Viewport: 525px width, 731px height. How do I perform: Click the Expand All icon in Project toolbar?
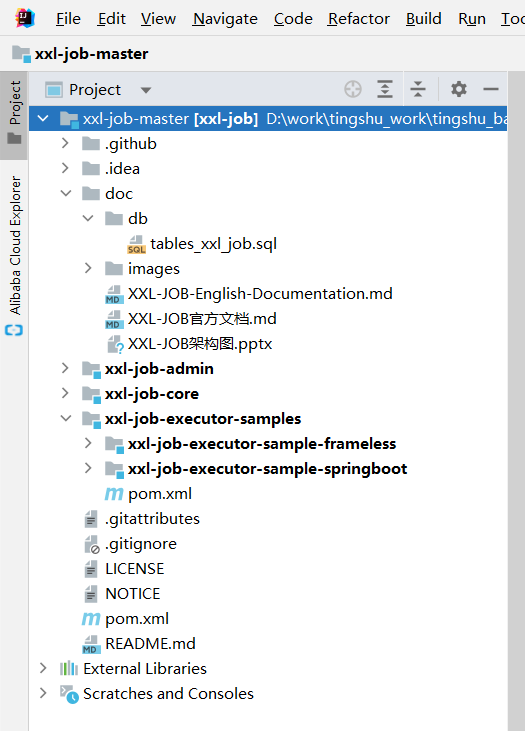click(385, 89)
